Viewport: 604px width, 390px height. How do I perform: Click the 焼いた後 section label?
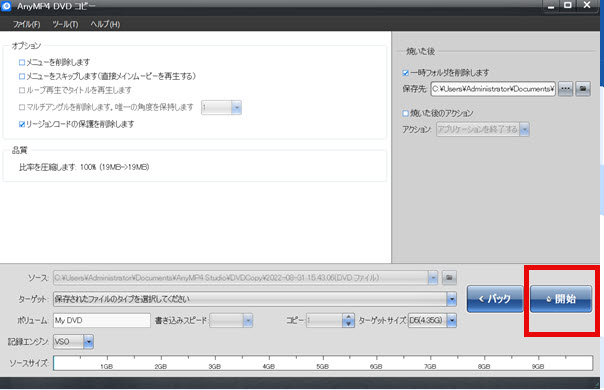[420, 51]
